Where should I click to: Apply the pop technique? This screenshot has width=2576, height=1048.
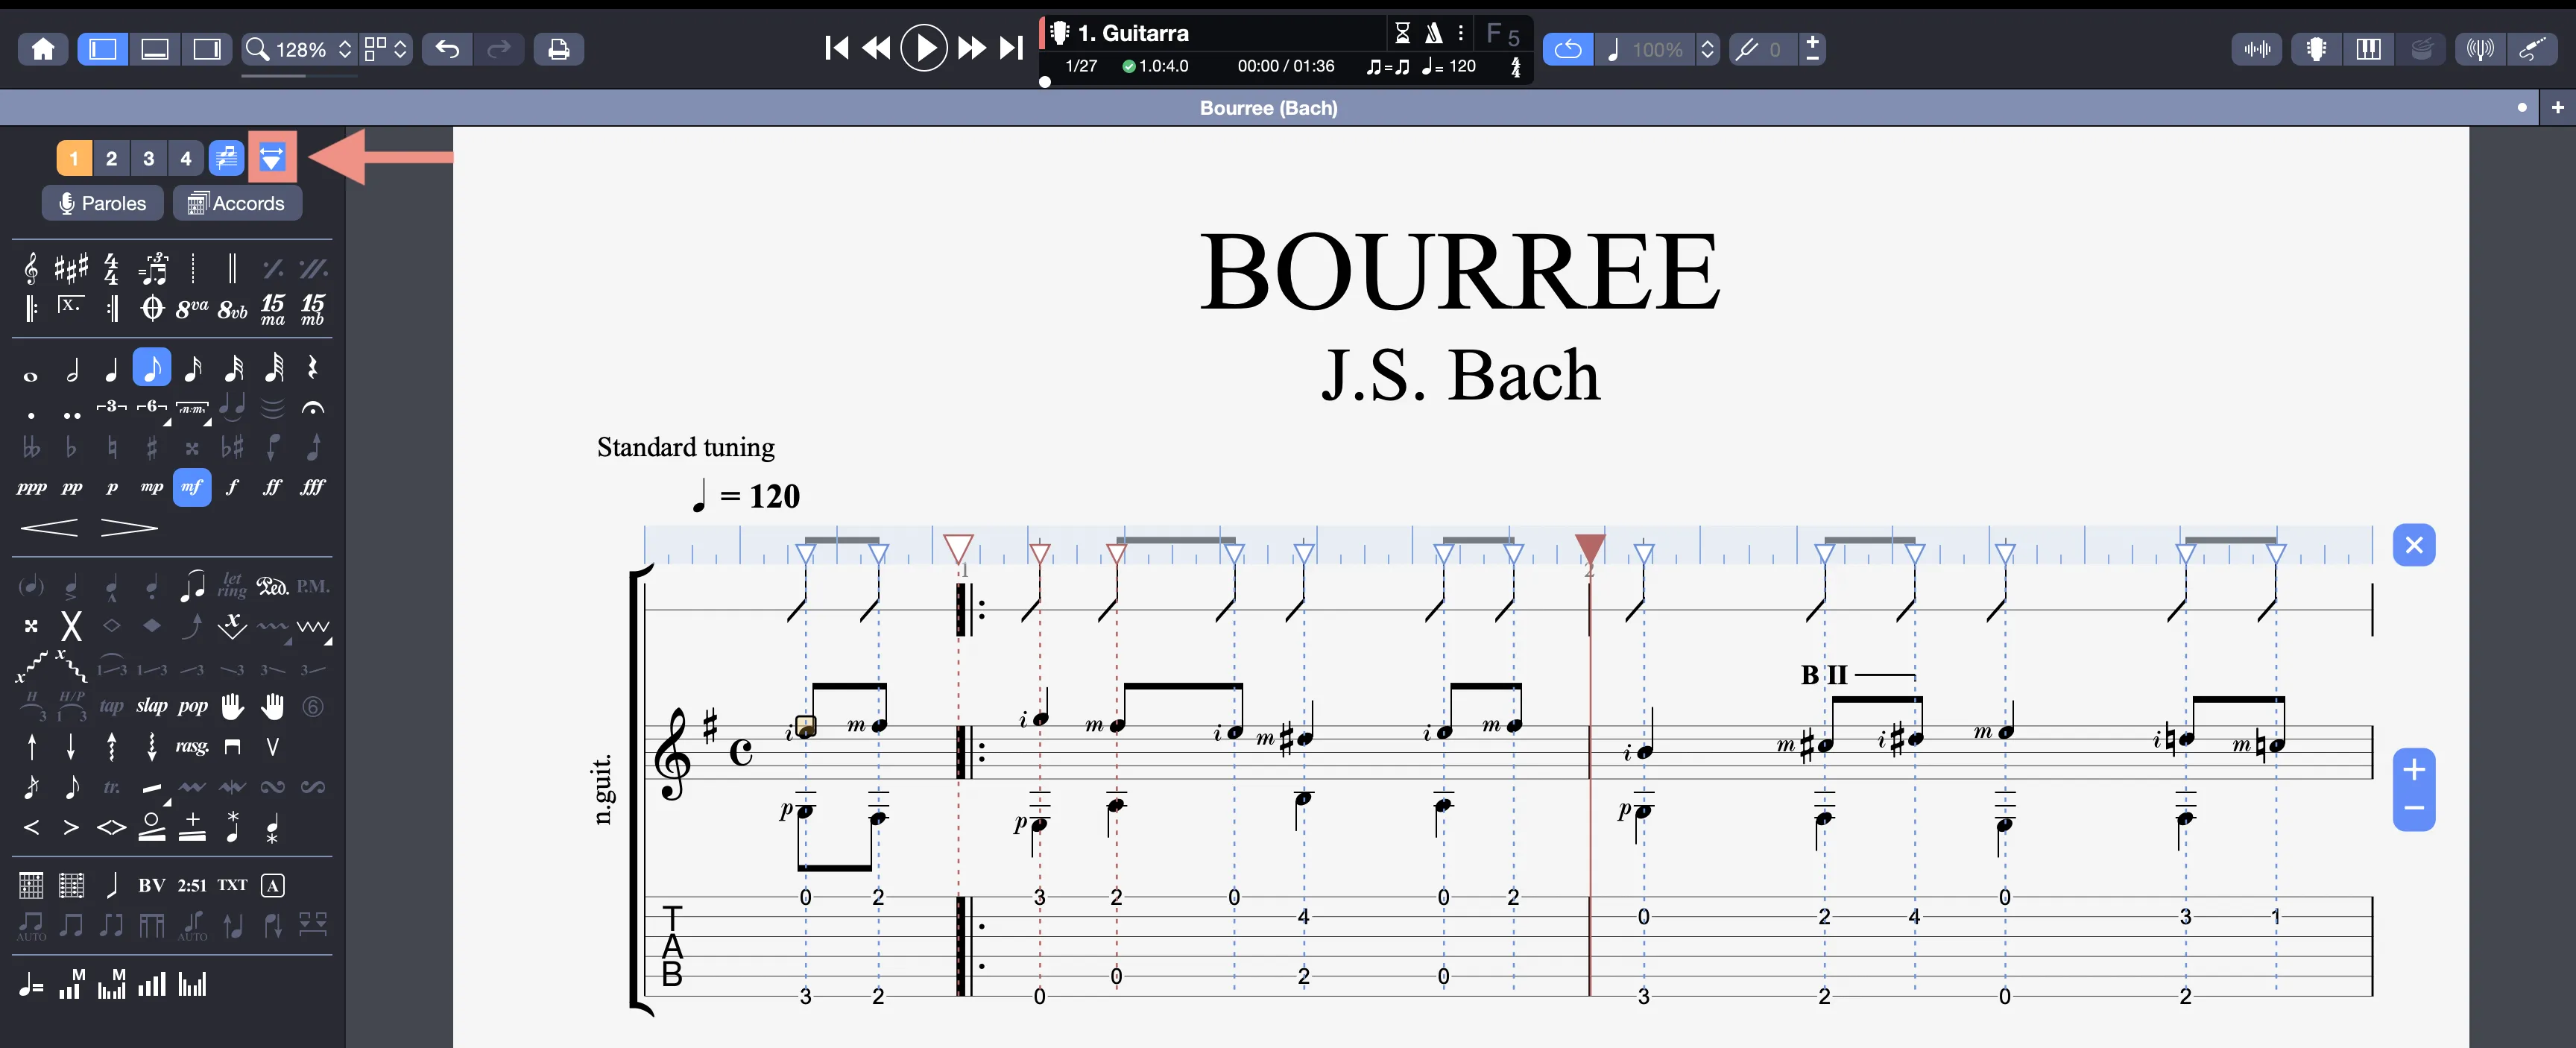193,706
